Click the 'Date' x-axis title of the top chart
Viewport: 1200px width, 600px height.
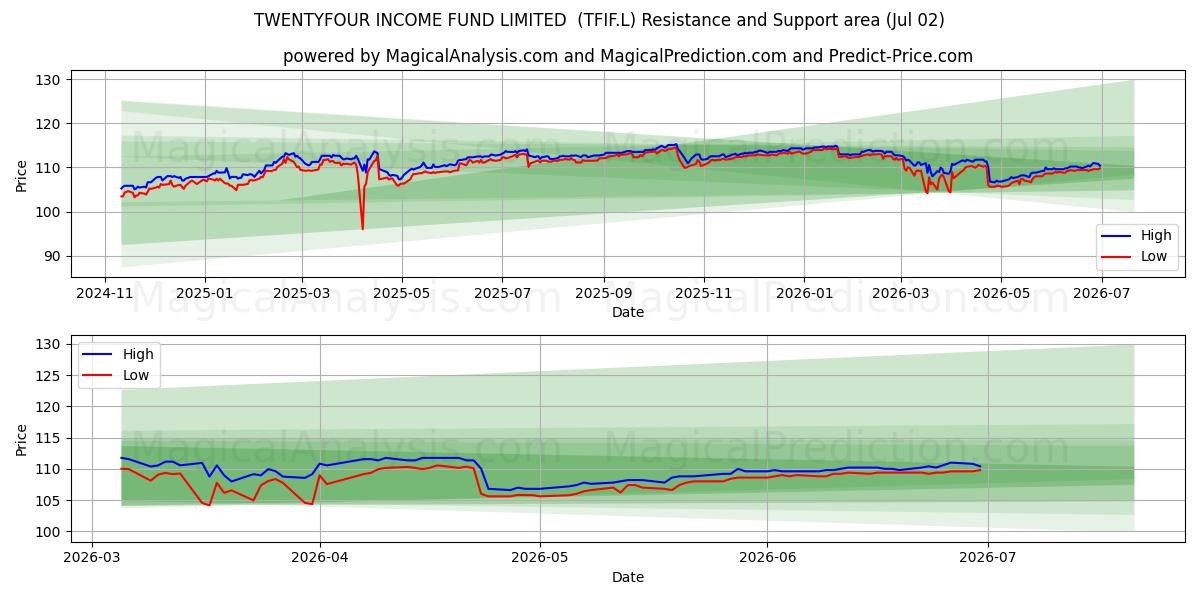pyautogui.click(x=628, y=313)
